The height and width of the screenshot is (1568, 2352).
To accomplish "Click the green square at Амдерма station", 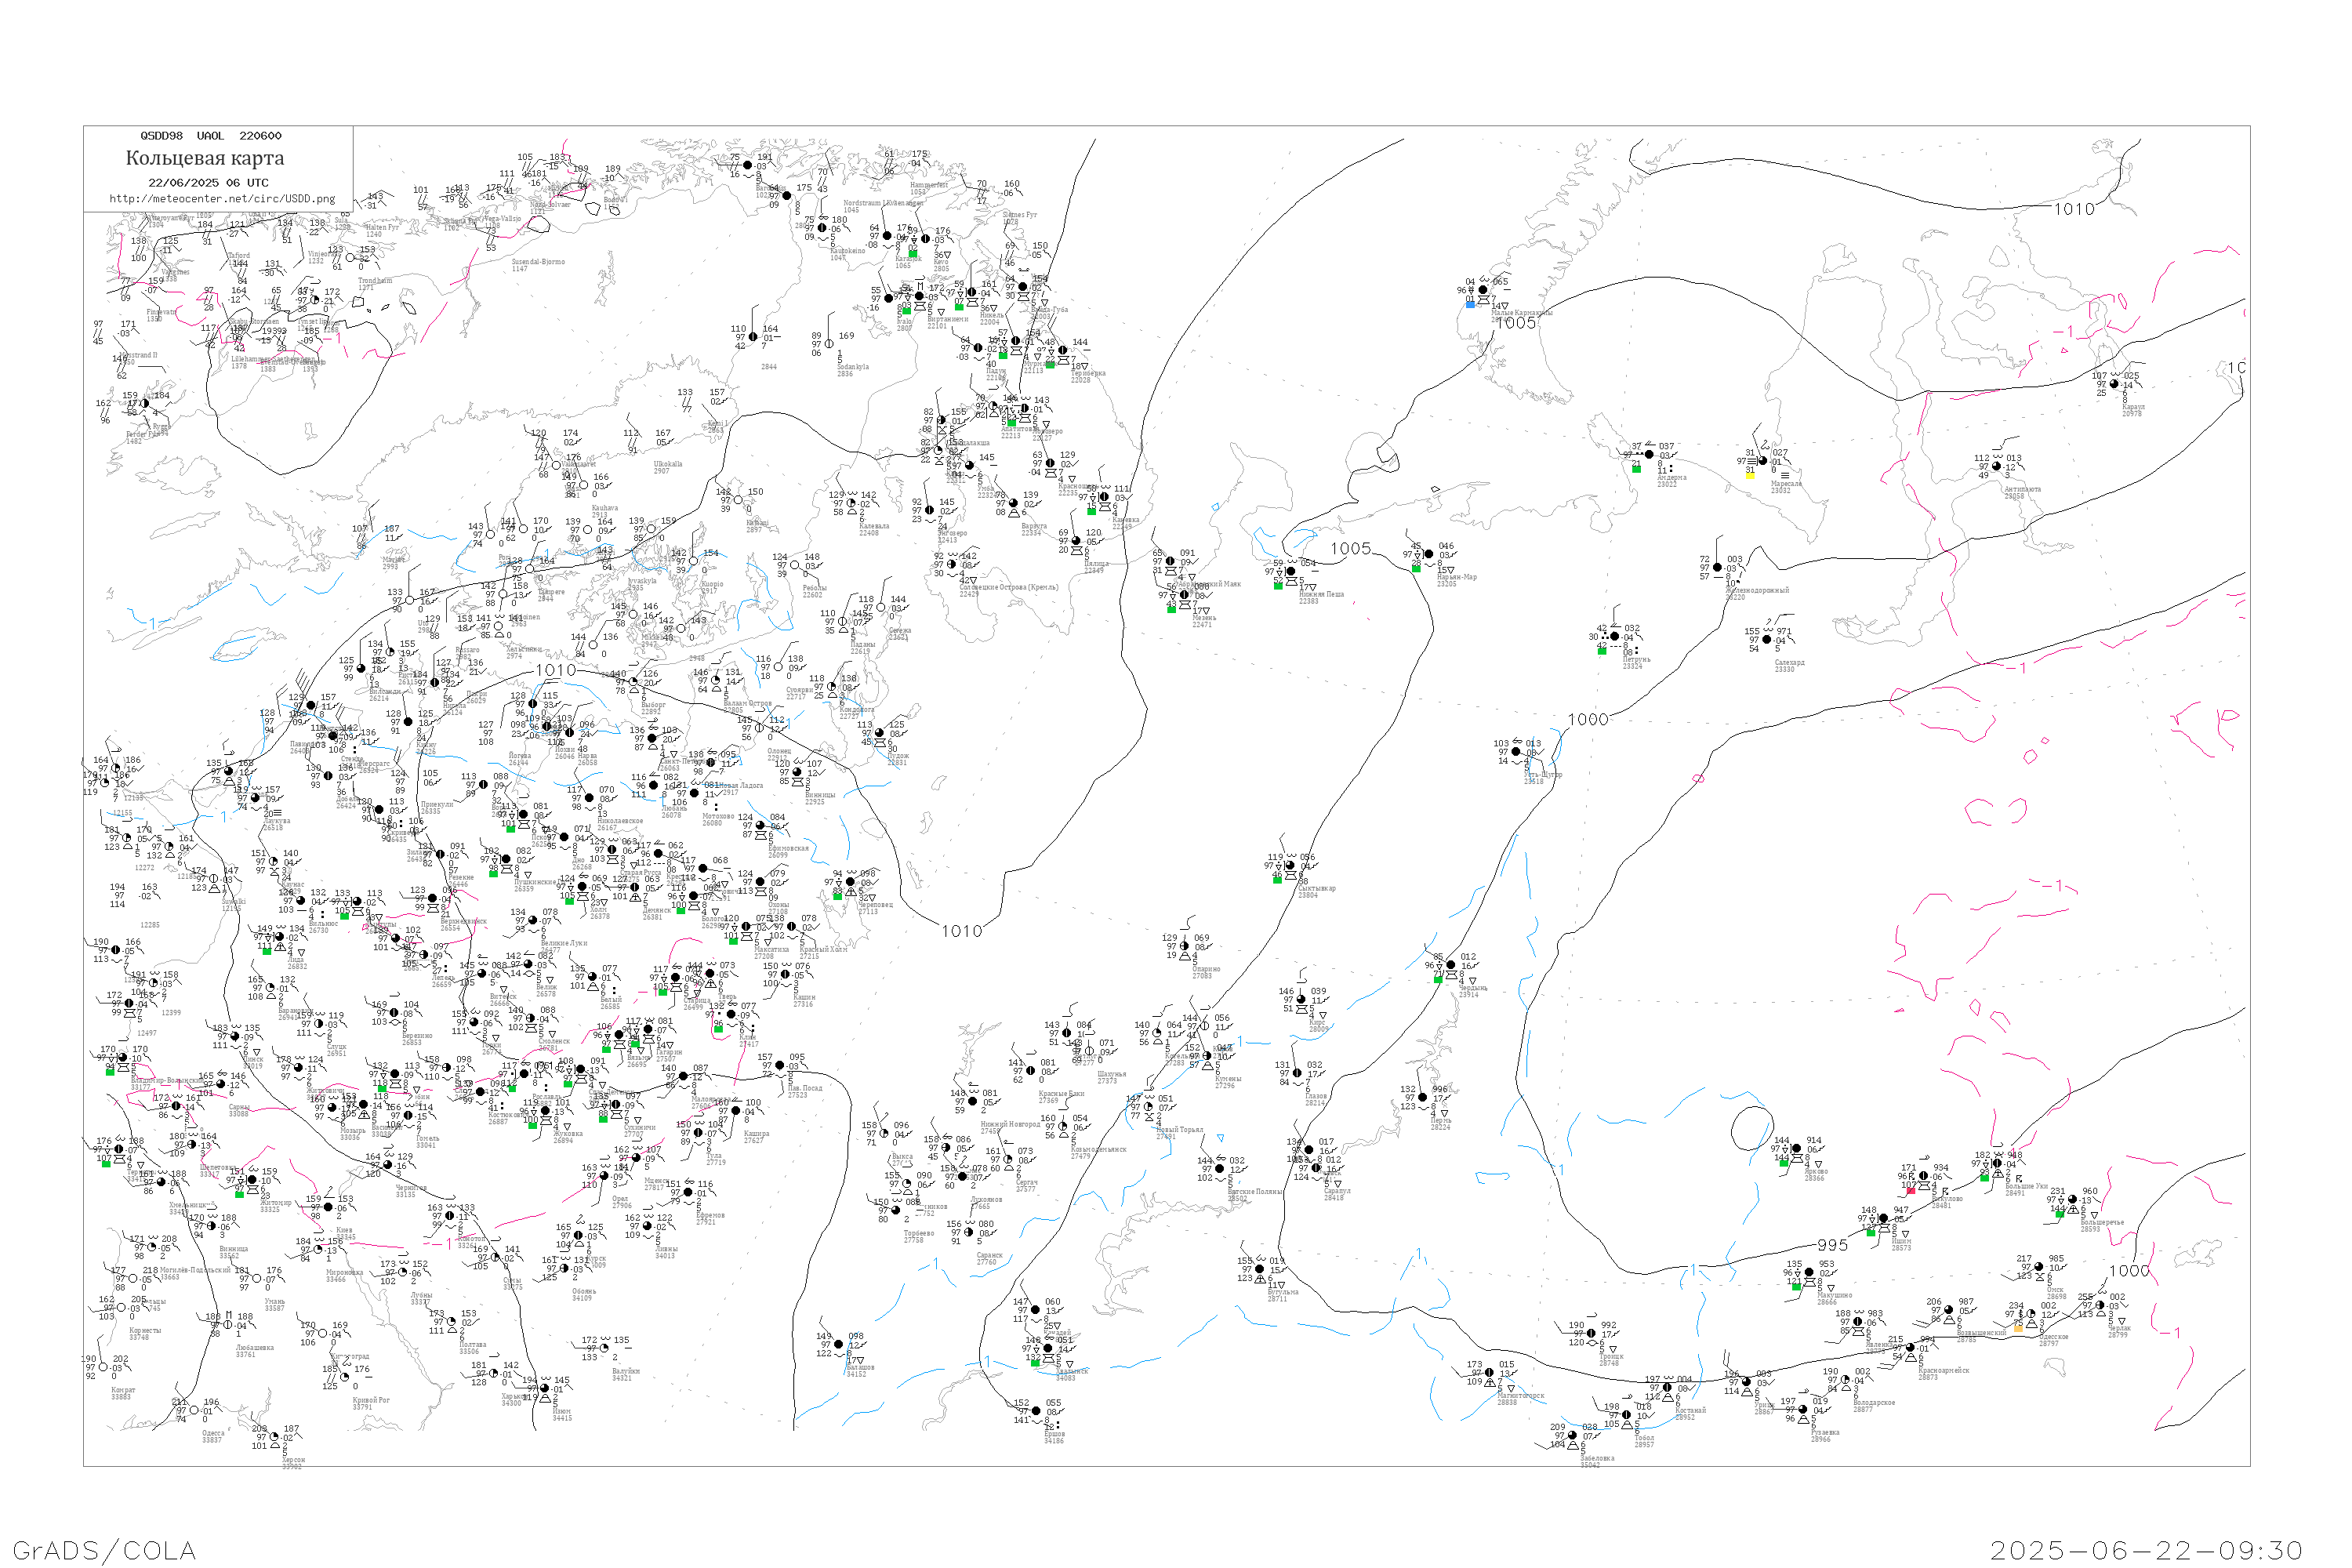I will click(1636, 468).
